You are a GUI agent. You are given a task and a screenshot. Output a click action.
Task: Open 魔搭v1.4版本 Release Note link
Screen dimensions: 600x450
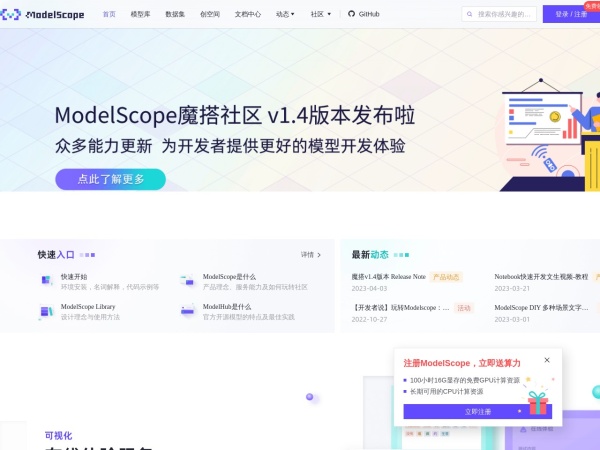click(x=388, y=277)
